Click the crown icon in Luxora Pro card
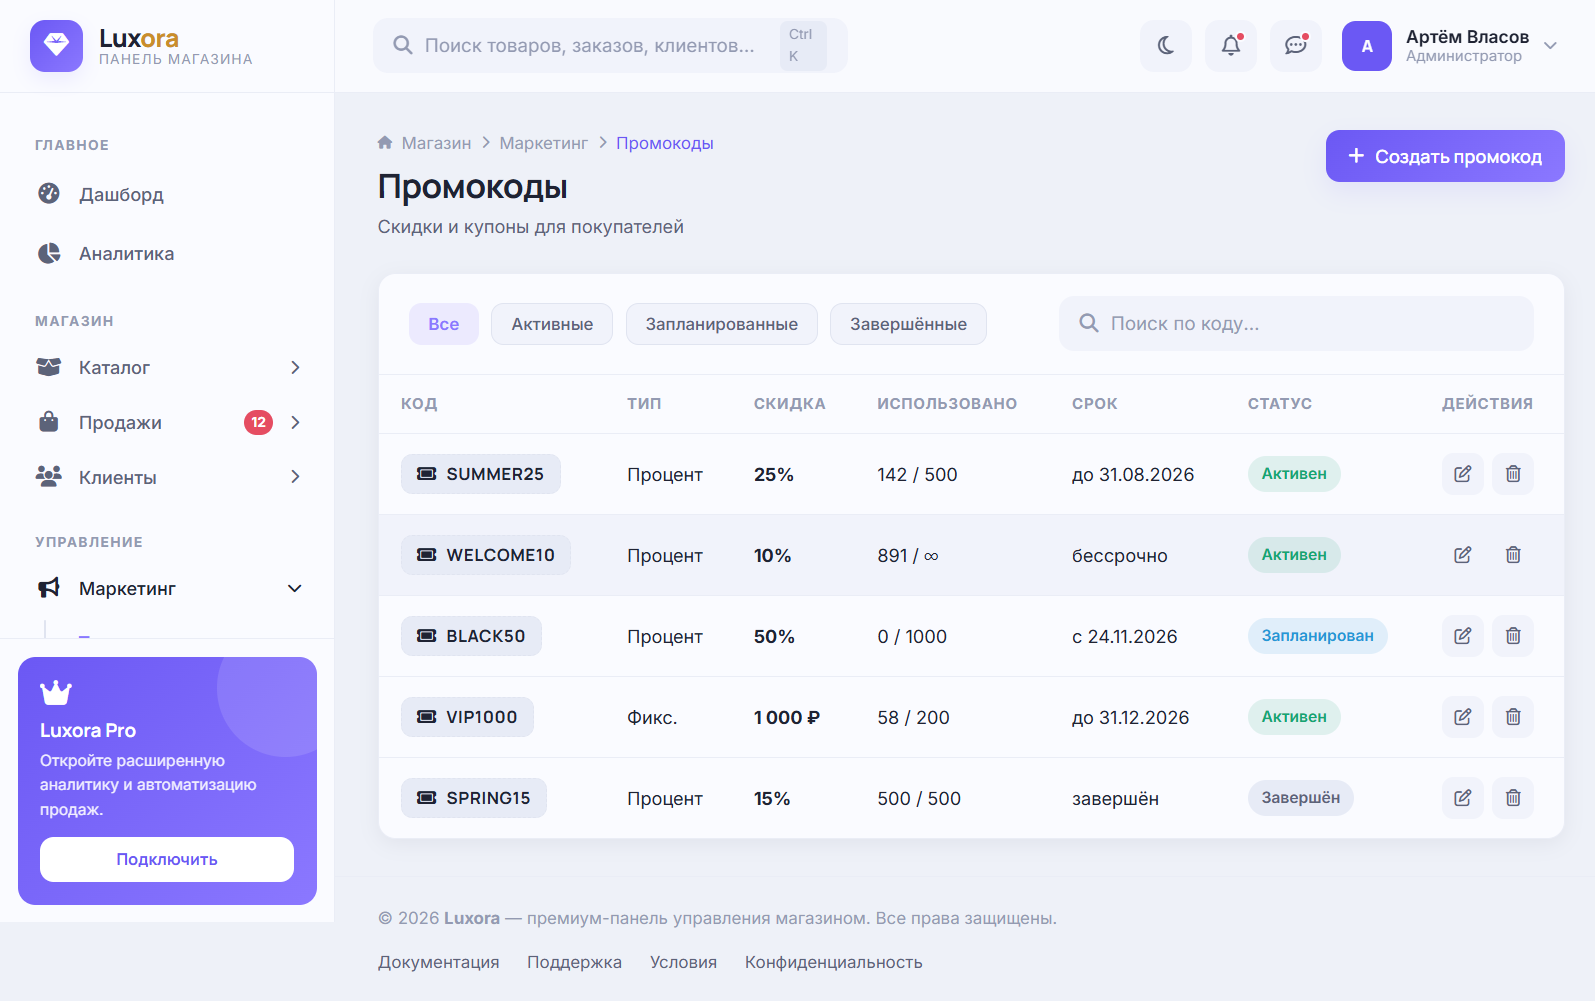1595x1001 pixels. (56, 692)
